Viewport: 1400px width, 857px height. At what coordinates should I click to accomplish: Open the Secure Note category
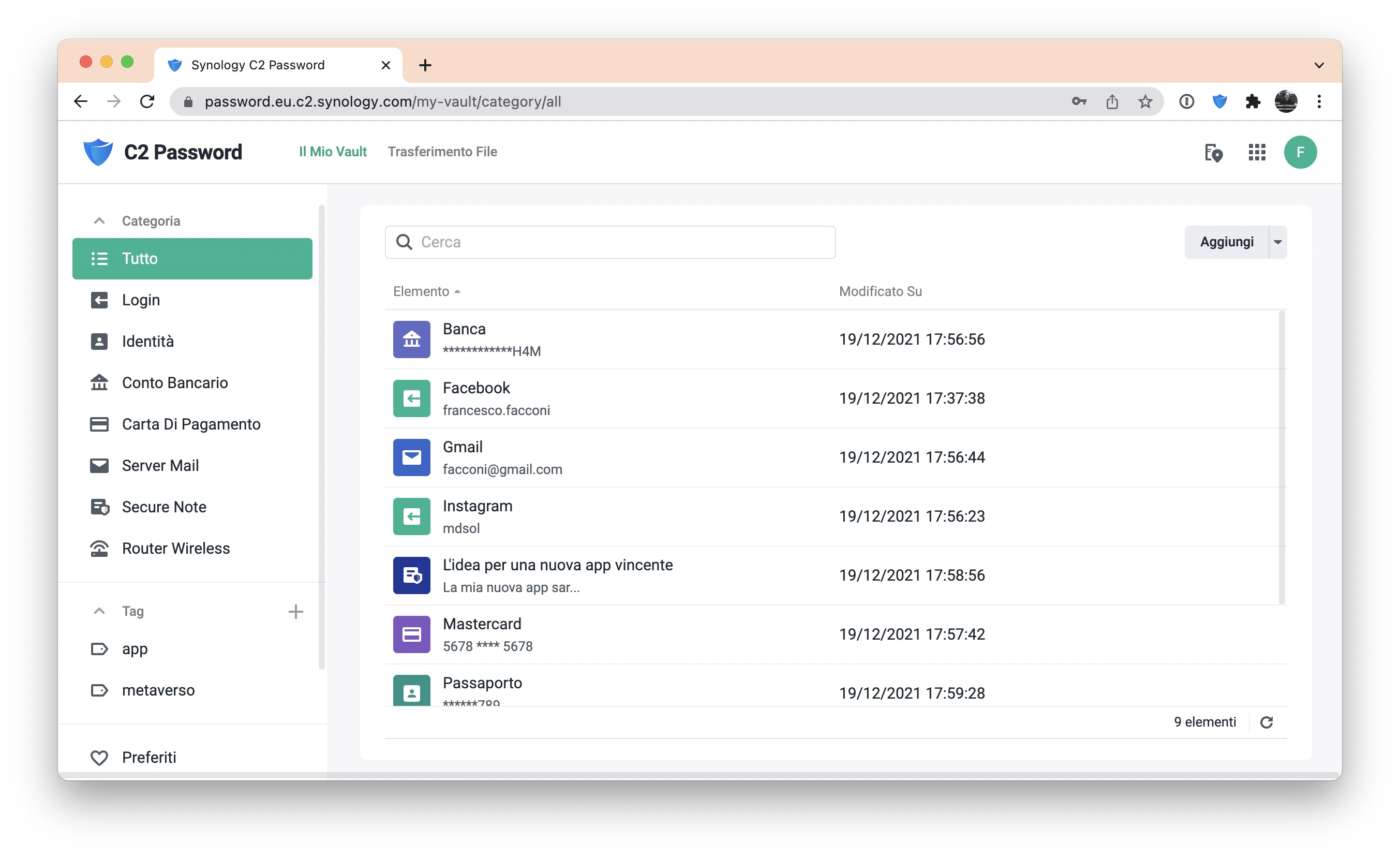tap(163, 506)
